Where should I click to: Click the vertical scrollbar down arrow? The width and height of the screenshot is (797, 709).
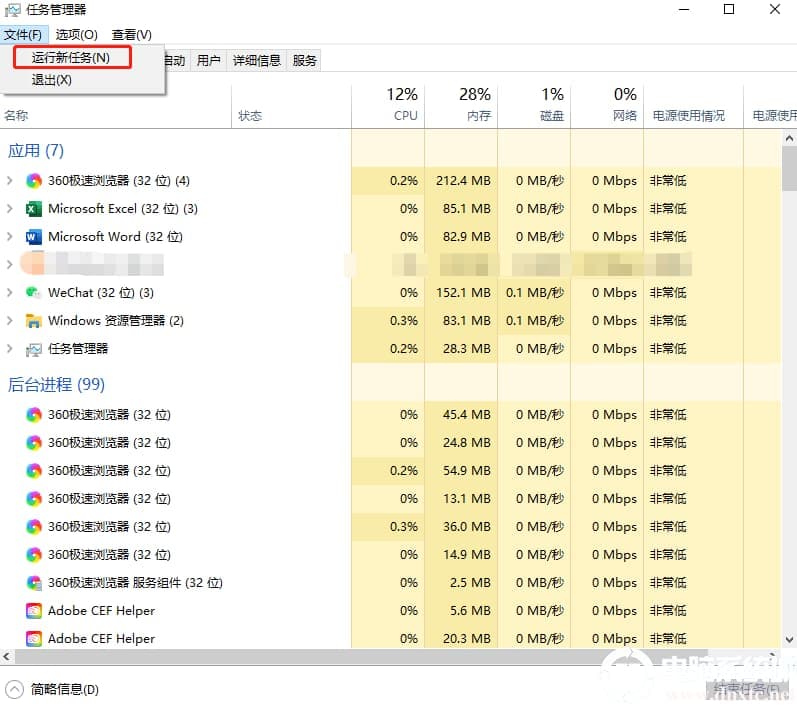tap(789, 639)
